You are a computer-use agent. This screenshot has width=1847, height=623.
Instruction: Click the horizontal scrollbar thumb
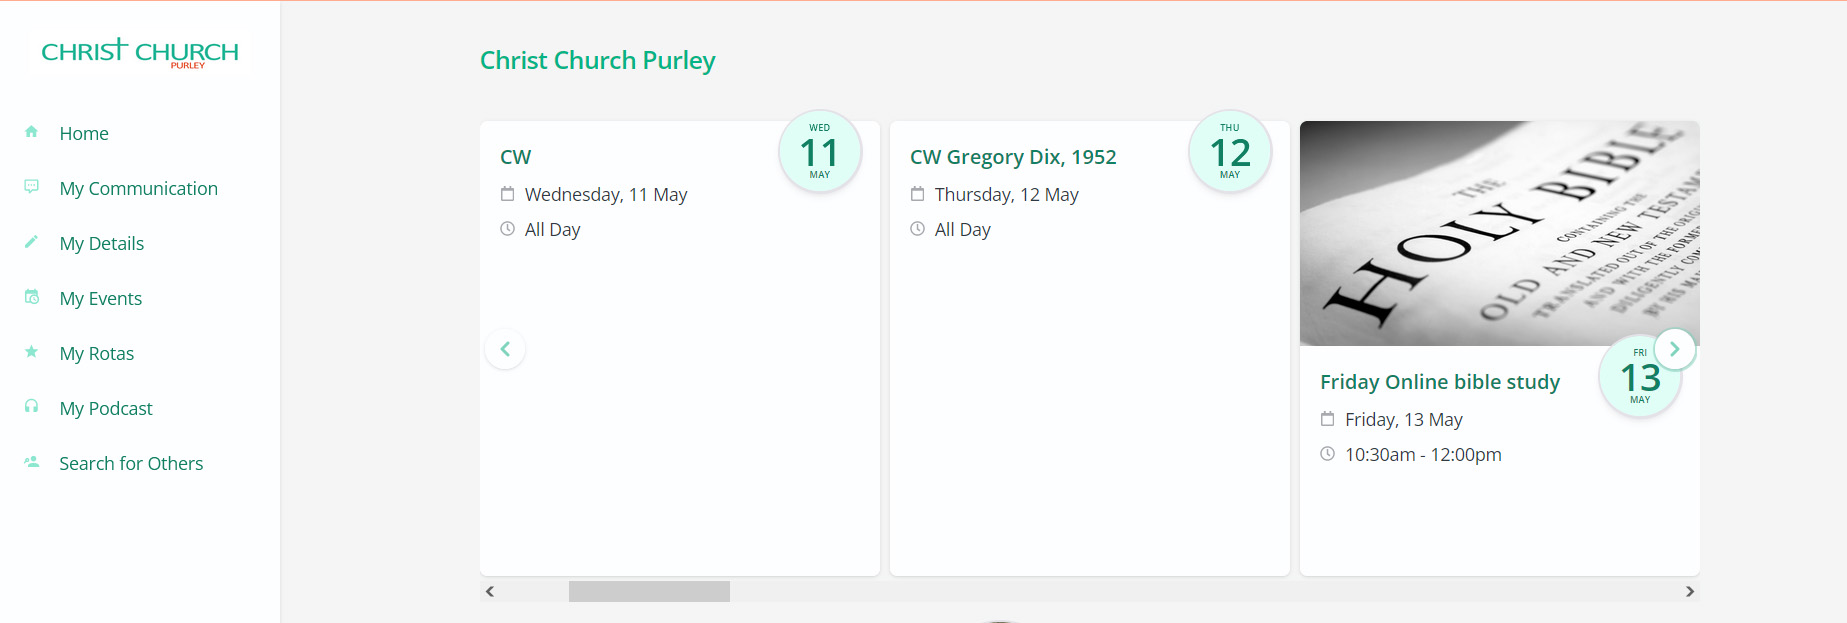click(649, 592)
